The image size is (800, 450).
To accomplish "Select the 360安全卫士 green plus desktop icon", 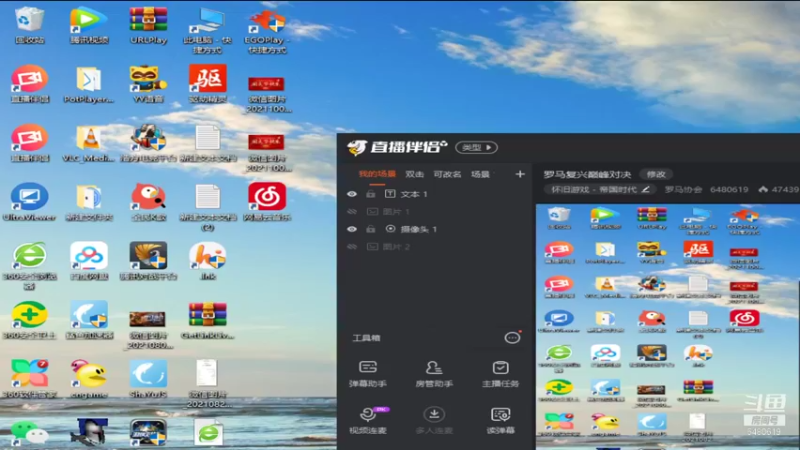I will pos(29,321).
